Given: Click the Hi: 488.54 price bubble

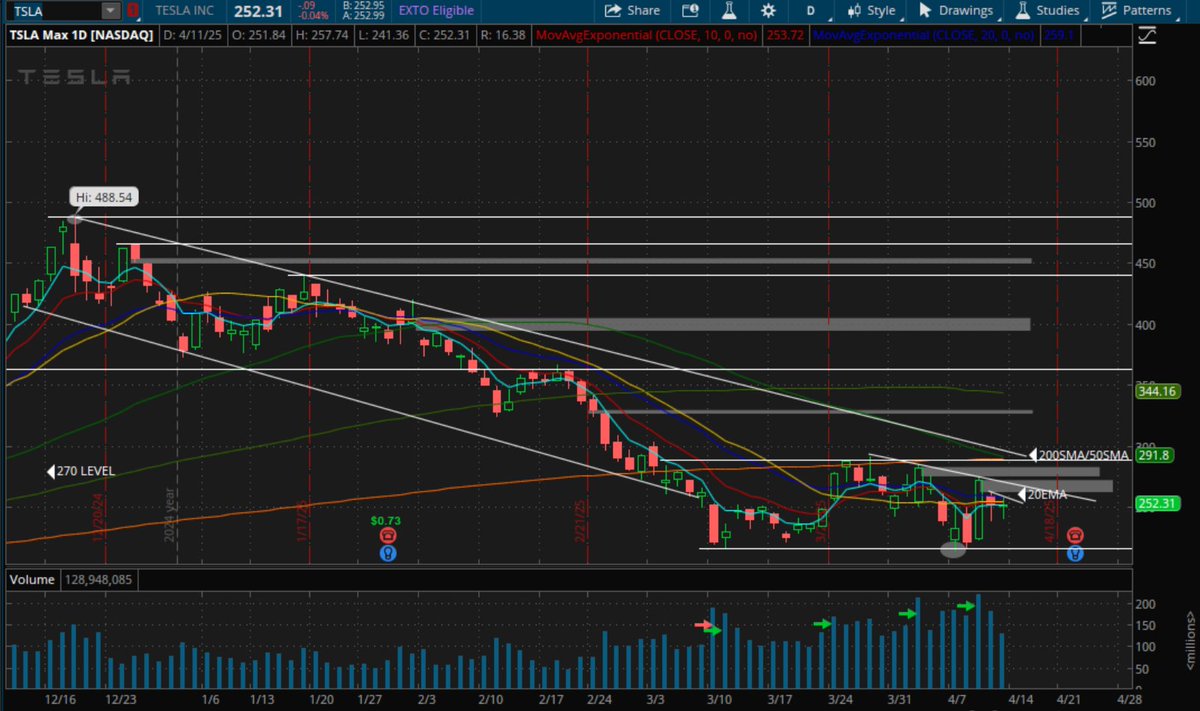Looking at the screenshot, I should (104, 197).
